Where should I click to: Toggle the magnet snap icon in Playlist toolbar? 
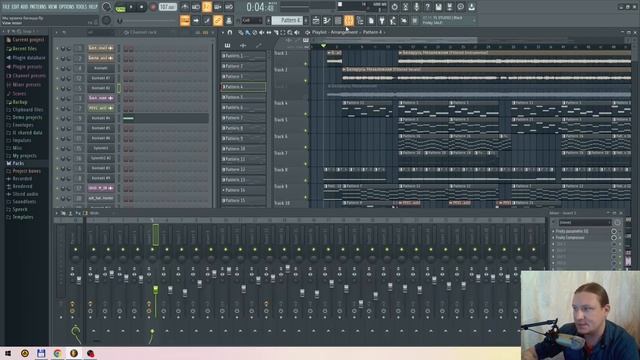(230, 32)
